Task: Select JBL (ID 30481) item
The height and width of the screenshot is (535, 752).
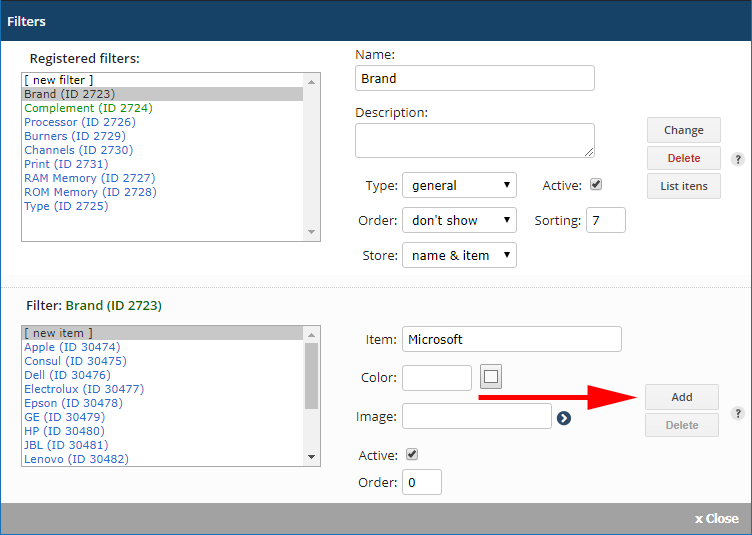Action: pos(163,444)
